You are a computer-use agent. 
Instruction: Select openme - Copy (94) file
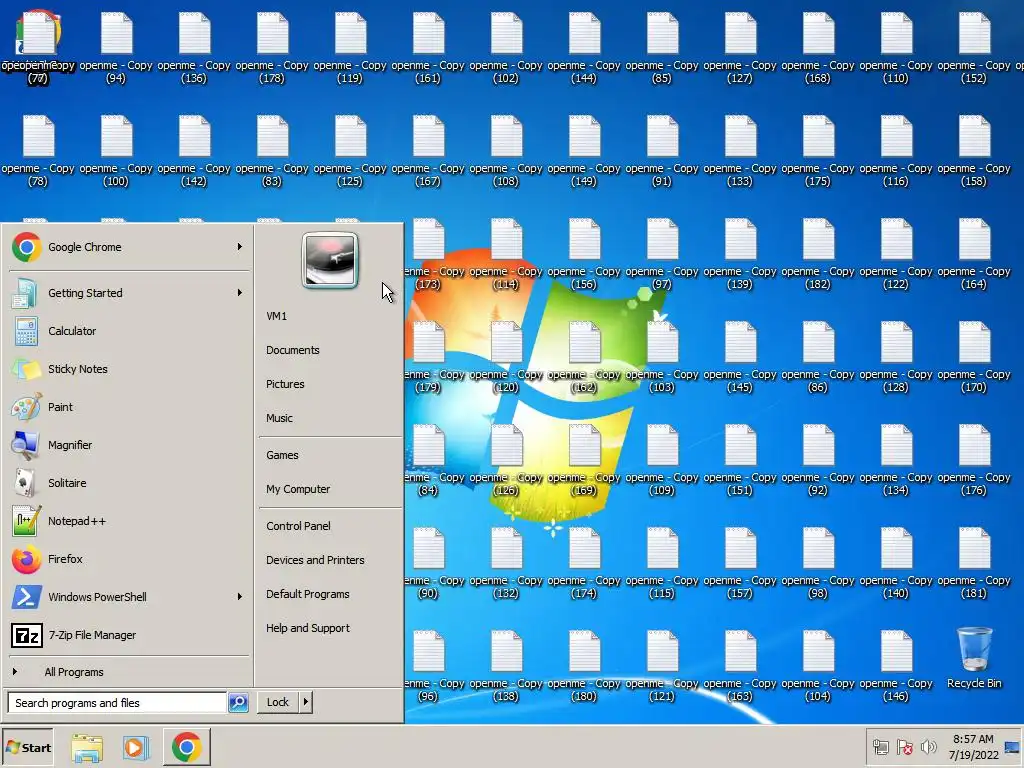click(116, 49)
